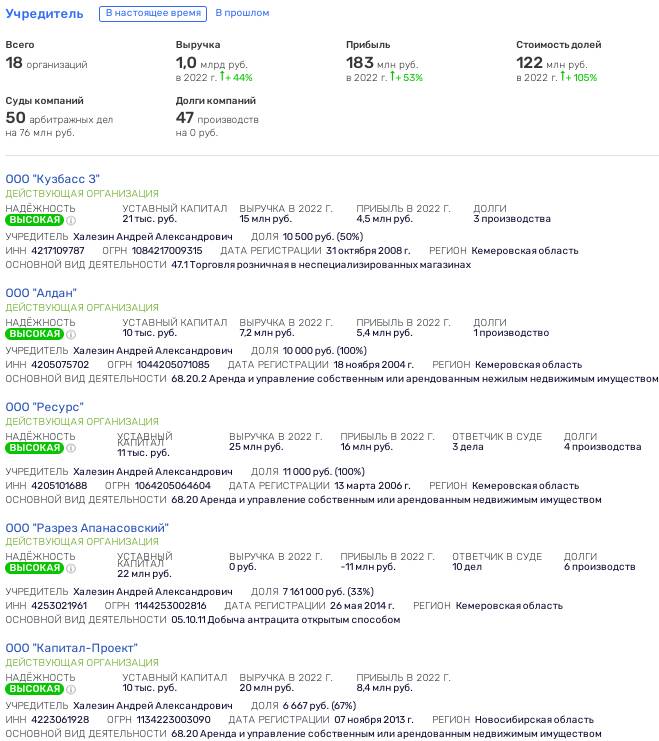659x741 pixels.
Task: Click '3 производства' debts for Кузбасс 3
Action: click(512, 219)
